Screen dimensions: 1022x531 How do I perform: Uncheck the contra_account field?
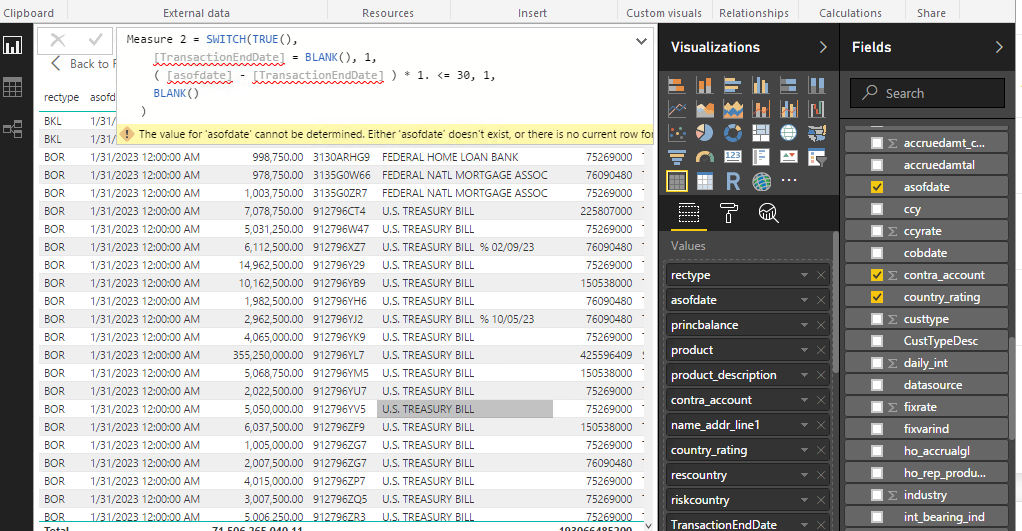877,275
